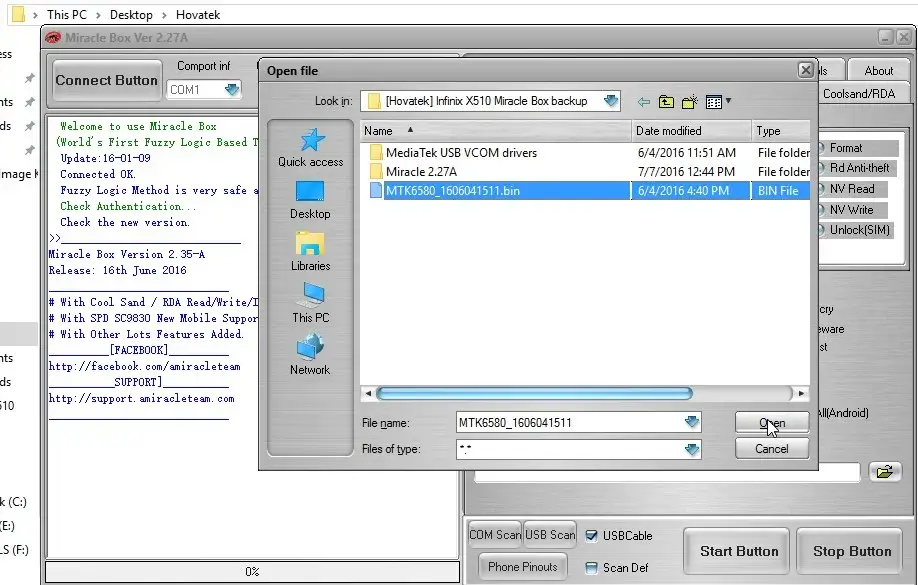Go up one folder level icon
The width and height of the screenshot is (918, 585).
(x=666, y=102)
